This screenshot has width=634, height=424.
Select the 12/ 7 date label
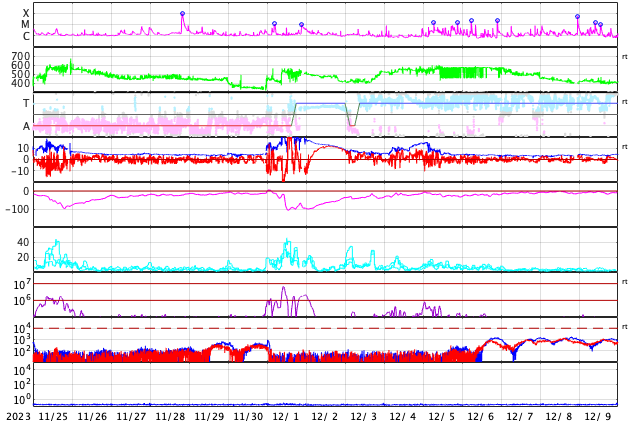[520, 417]
